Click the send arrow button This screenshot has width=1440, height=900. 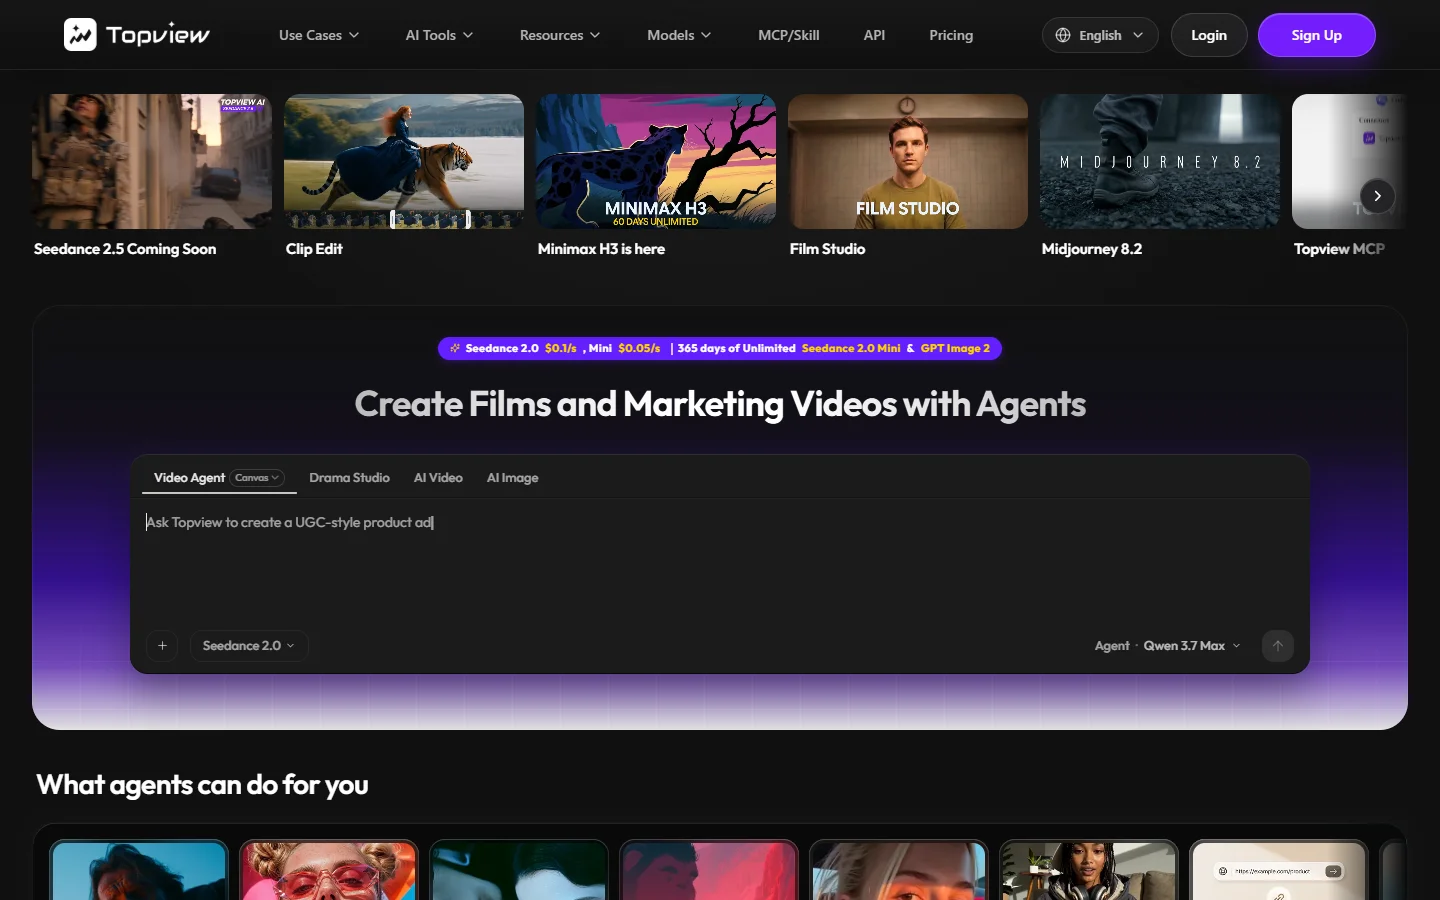point(1278,646)
